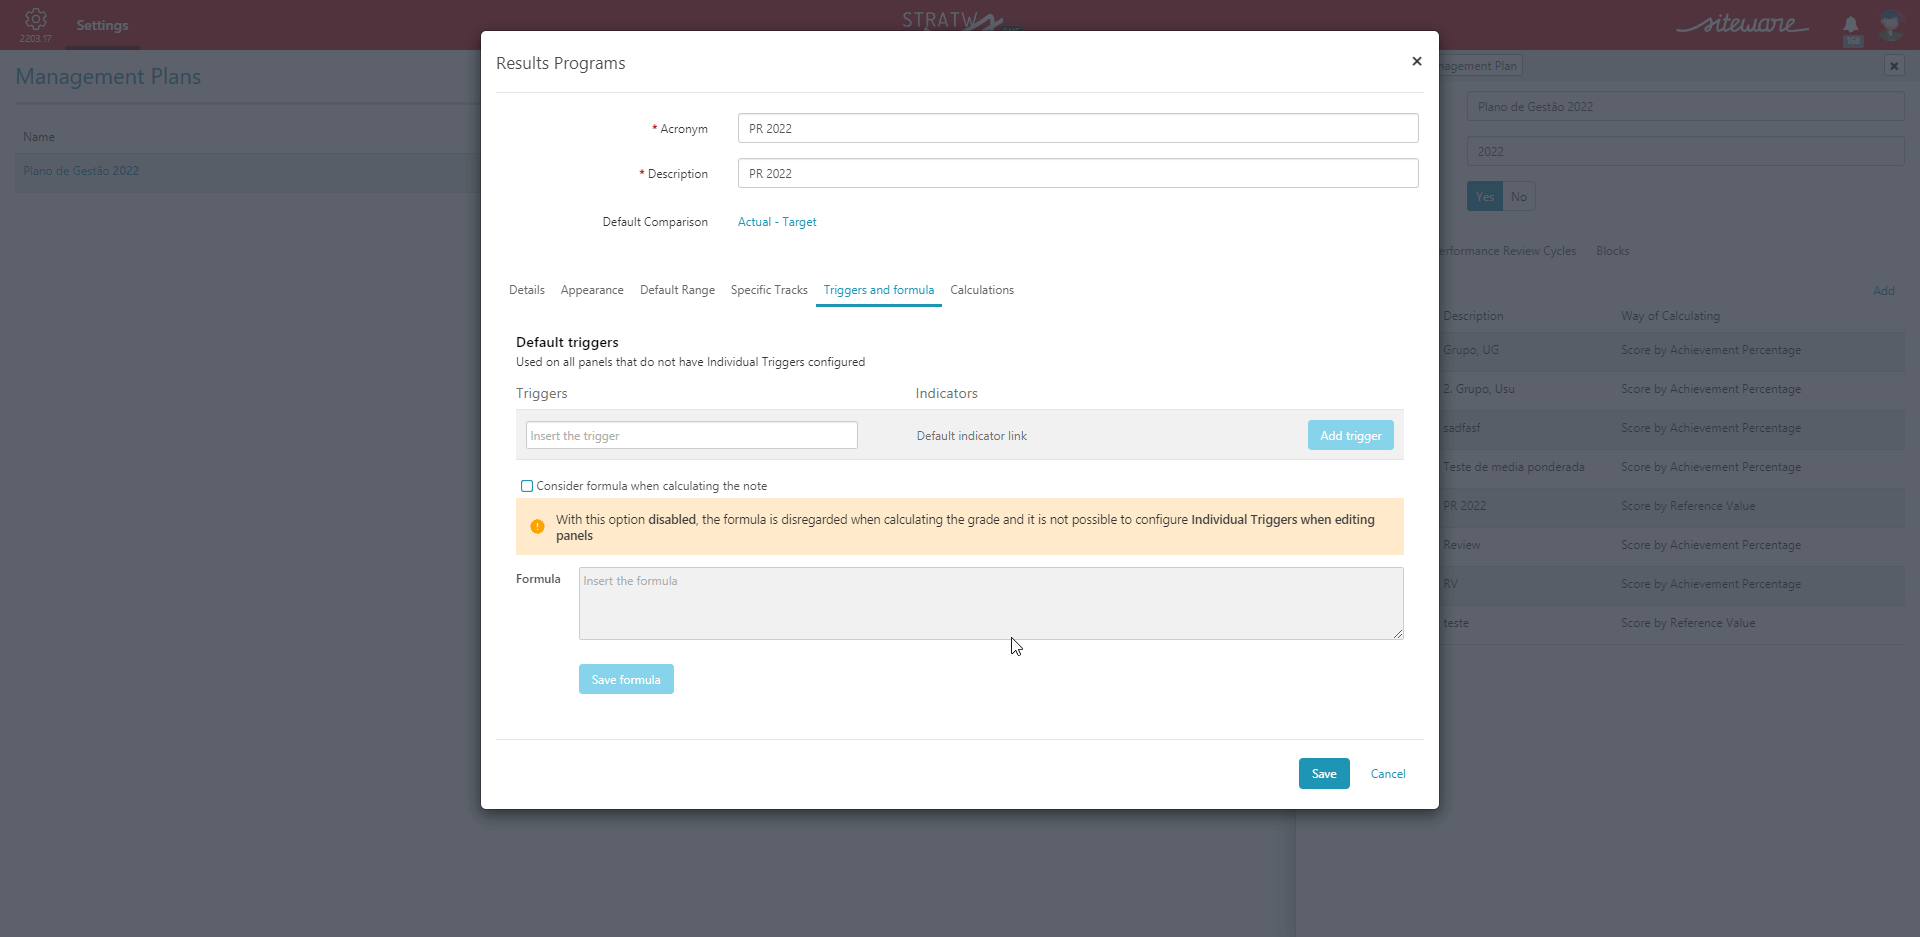
Task: Open the Blocks tab in background panel
Action: point(1612,251)
